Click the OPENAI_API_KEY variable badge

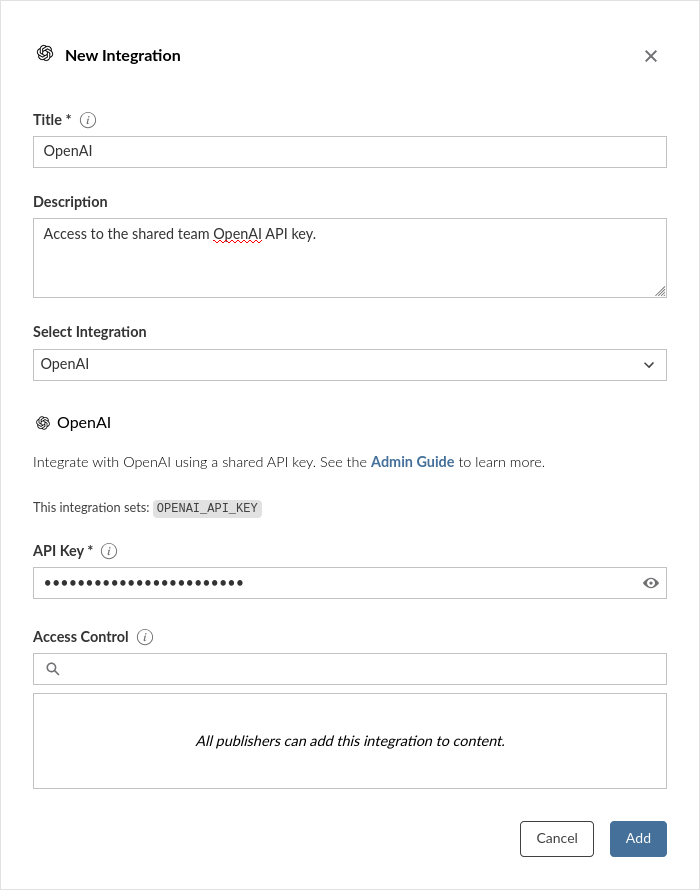(x=207, y=508)
